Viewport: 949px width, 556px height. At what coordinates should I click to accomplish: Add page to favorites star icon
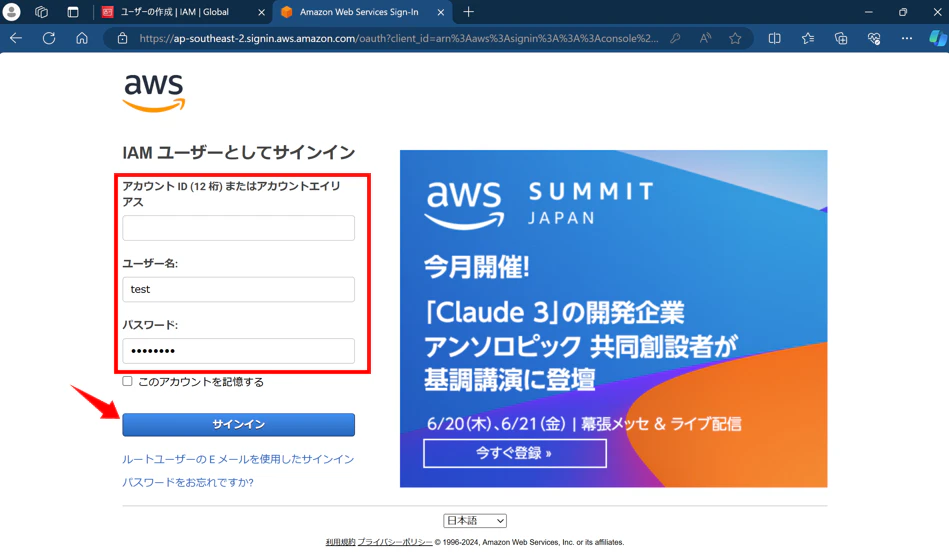tap(735, 38)
